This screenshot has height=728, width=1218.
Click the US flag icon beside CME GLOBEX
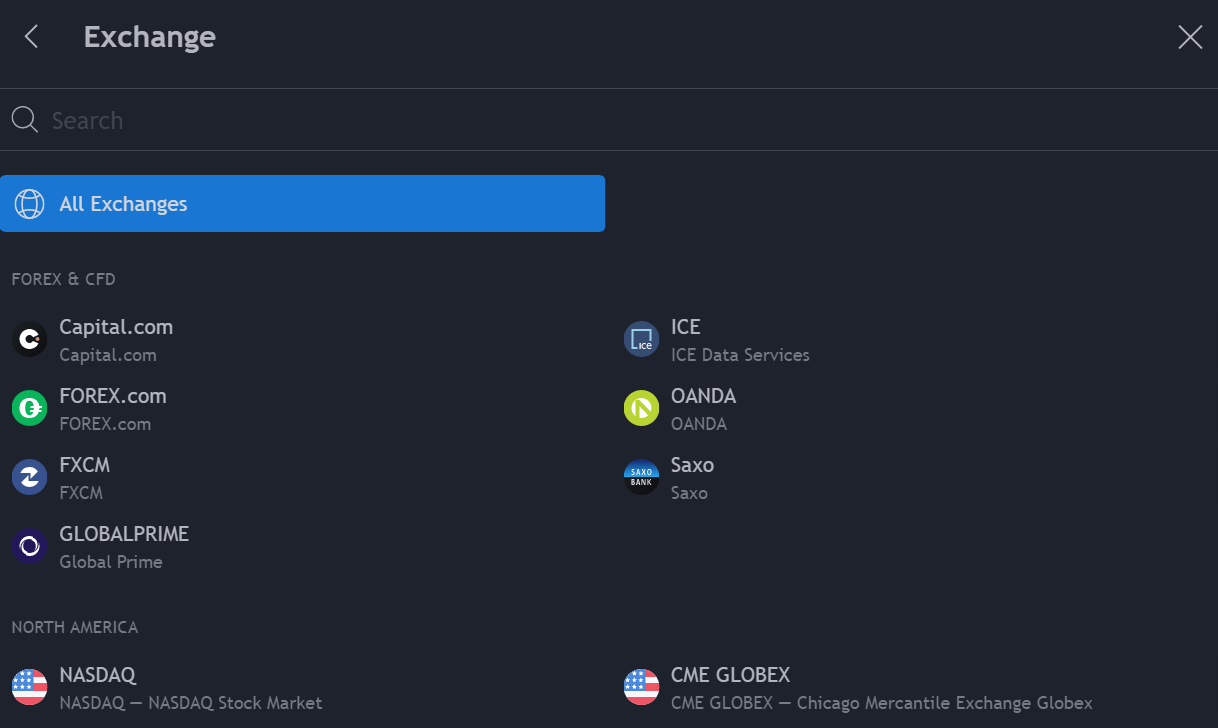click(x=641, y=687)
